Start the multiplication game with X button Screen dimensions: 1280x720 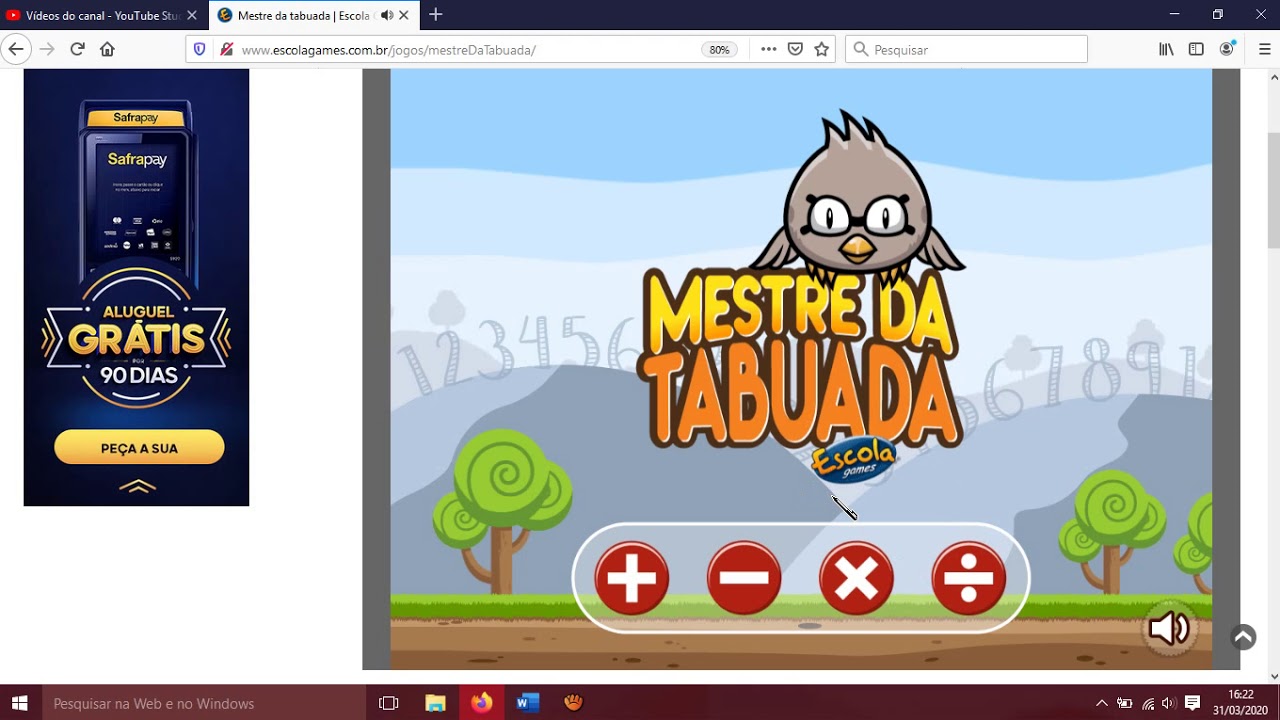point(857,578)
